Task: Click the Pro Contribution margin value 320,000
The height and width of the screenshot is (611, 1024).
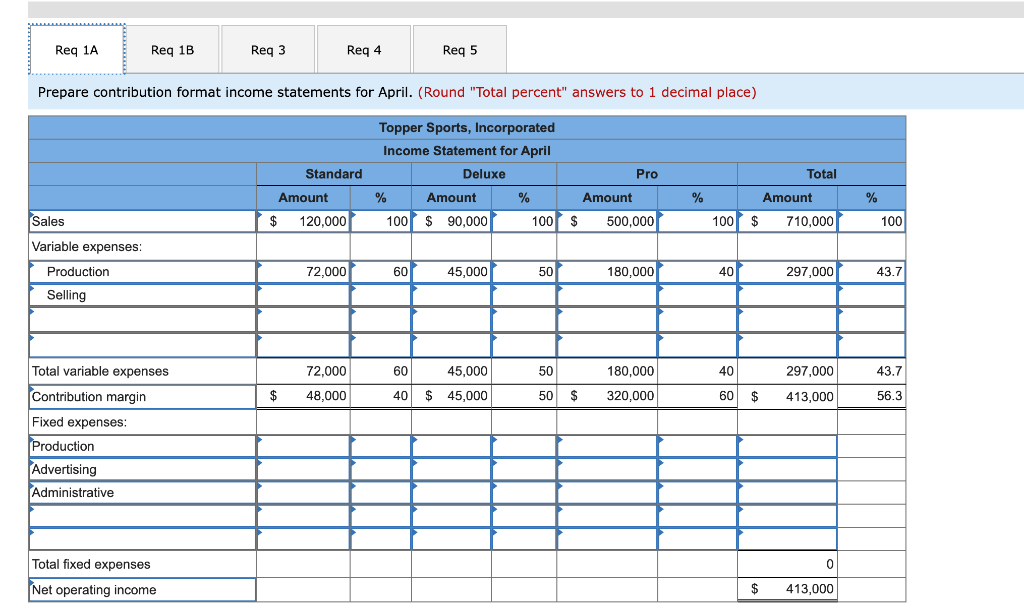Action: pos(607,396)
